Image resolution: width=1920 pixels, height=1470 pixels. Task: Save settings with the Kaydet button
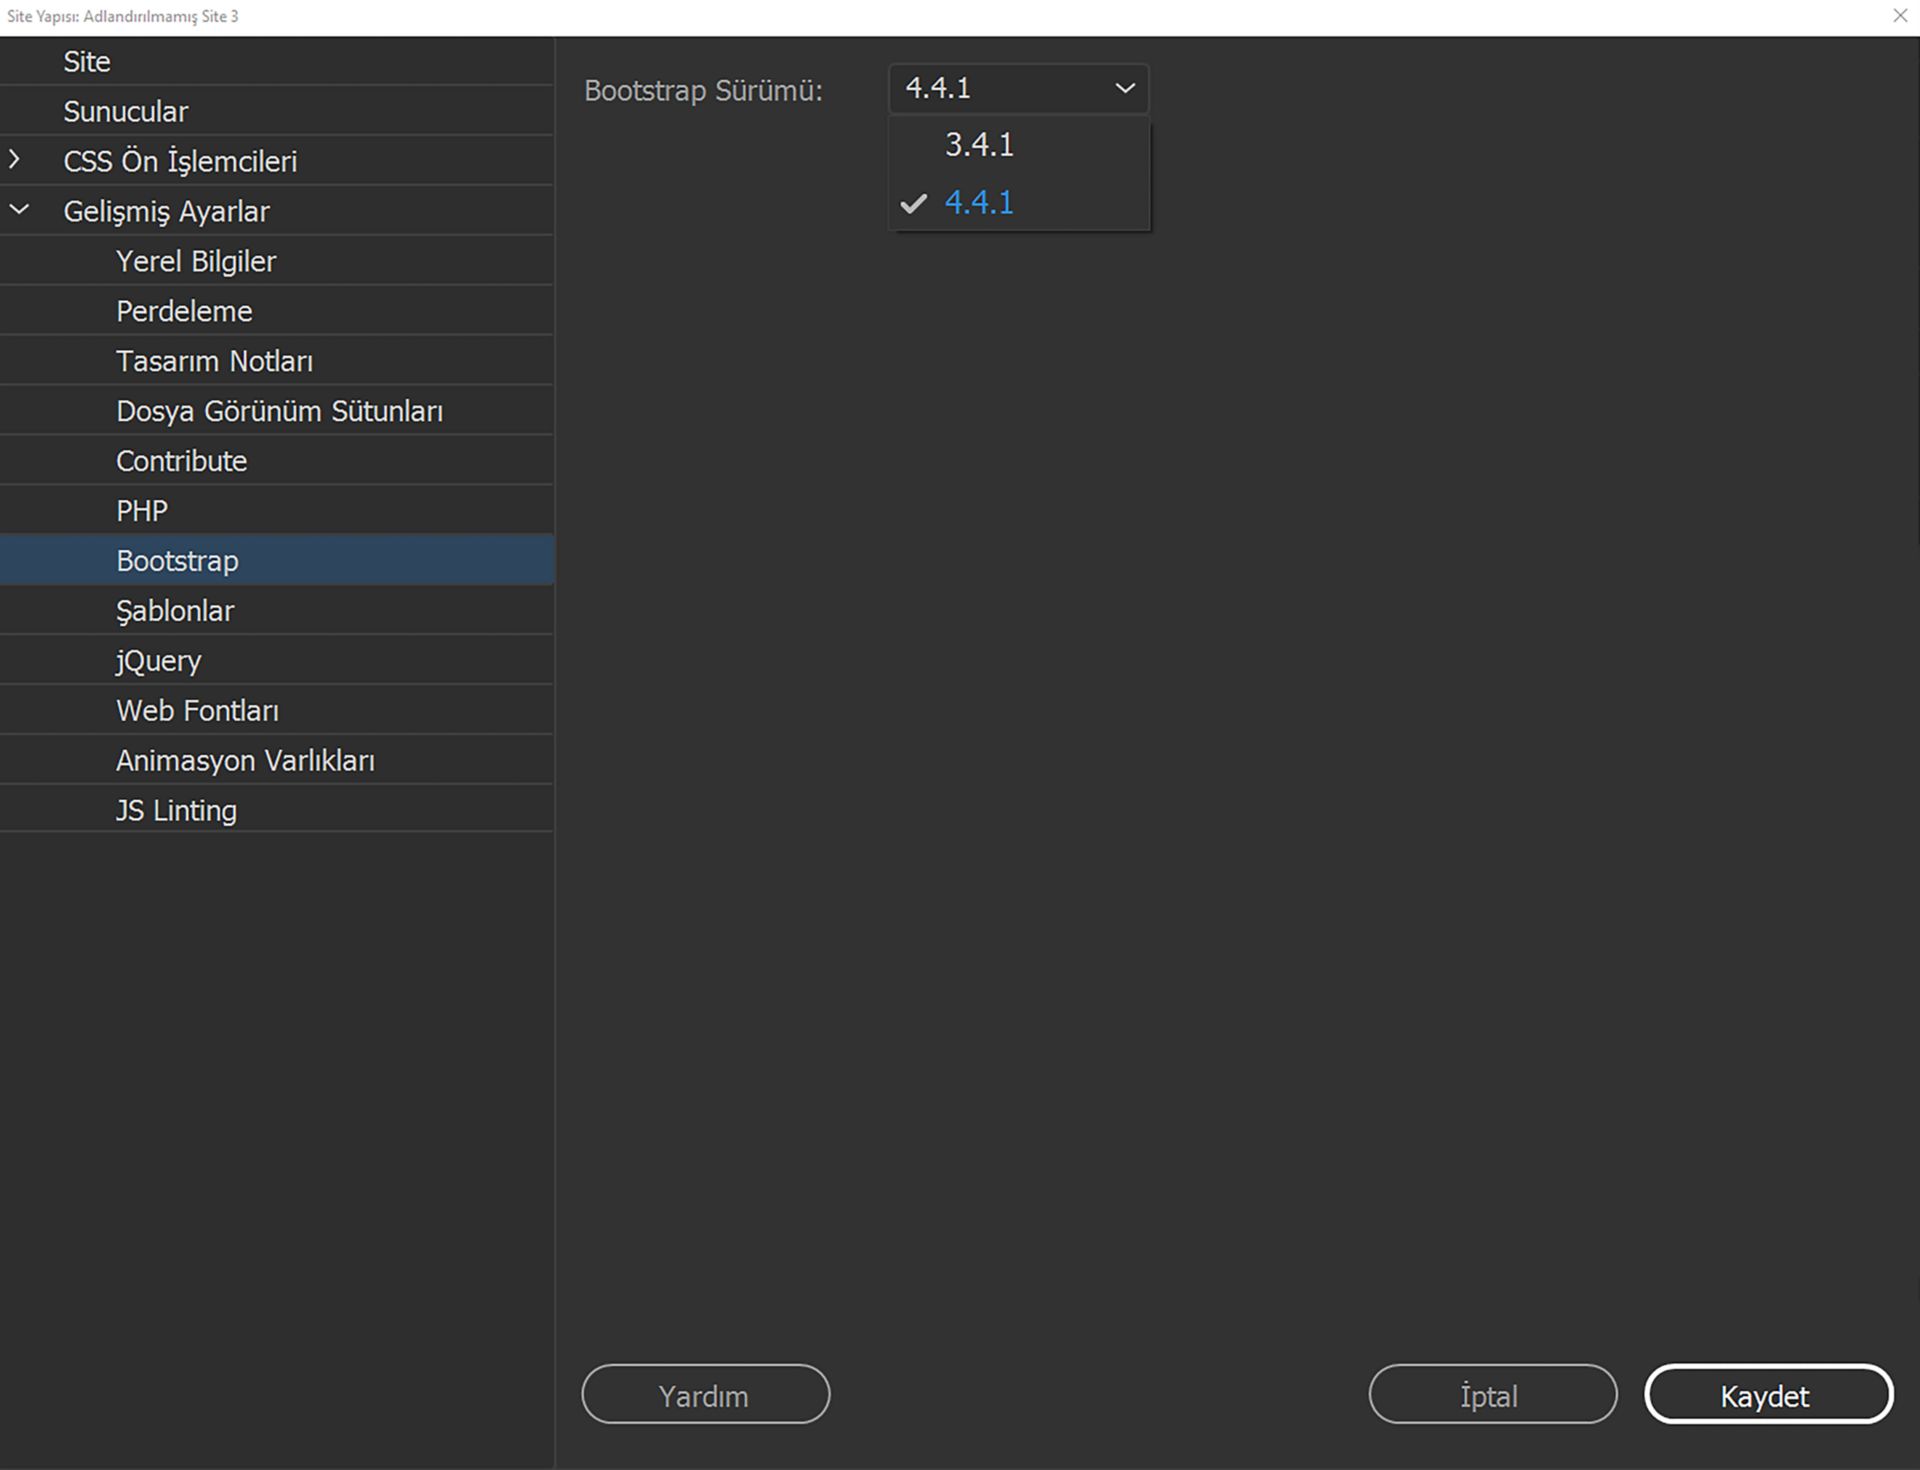pyautogui.click(x=1768, y=1394)
